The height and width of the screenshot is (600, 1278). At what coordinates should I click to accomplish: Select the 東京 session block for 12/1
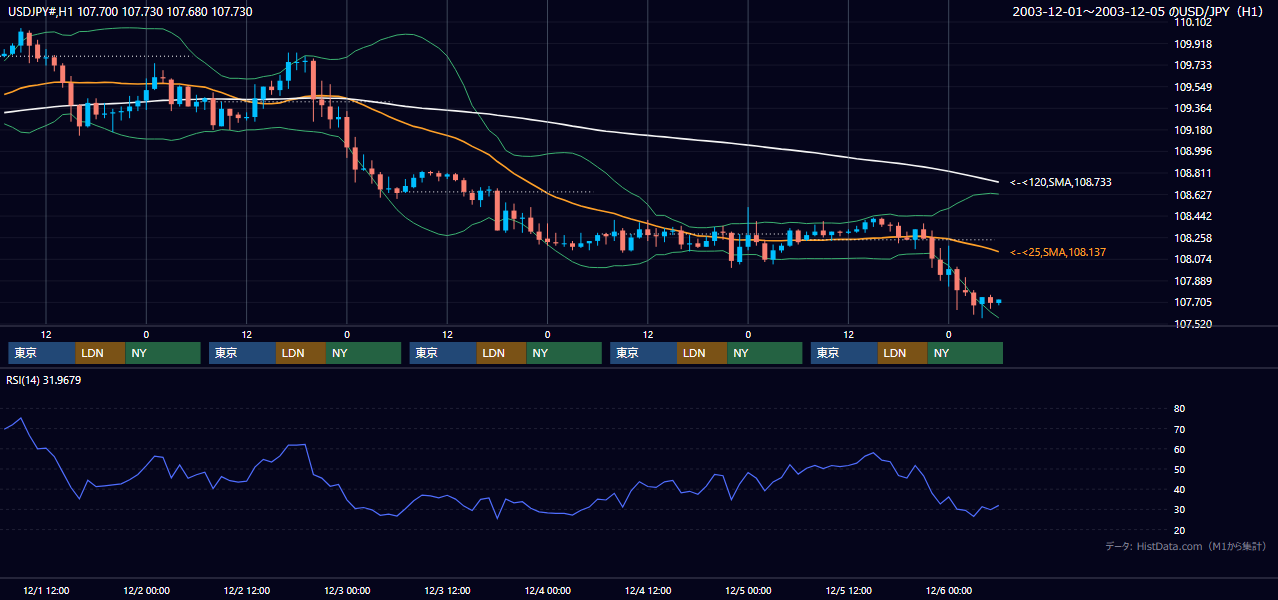tap(41, 353)
